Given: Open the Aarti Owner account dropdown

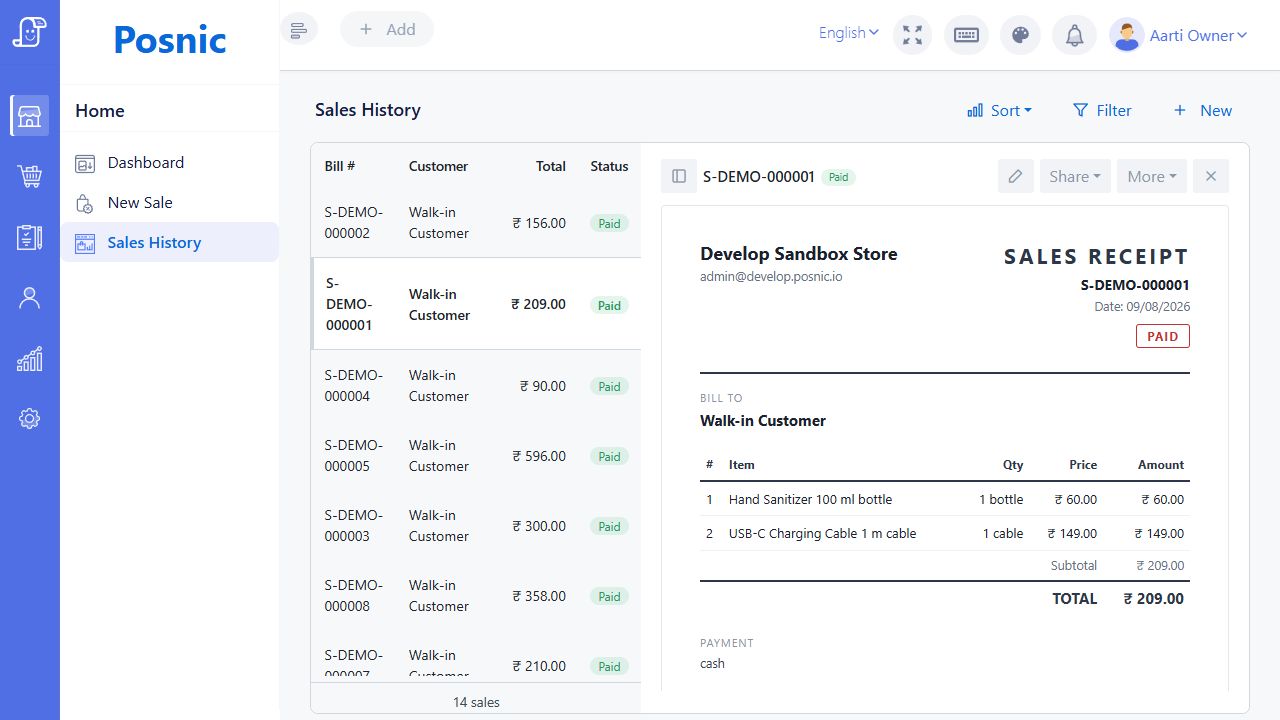Looking at the screenshot, I should click(1198, 35).
